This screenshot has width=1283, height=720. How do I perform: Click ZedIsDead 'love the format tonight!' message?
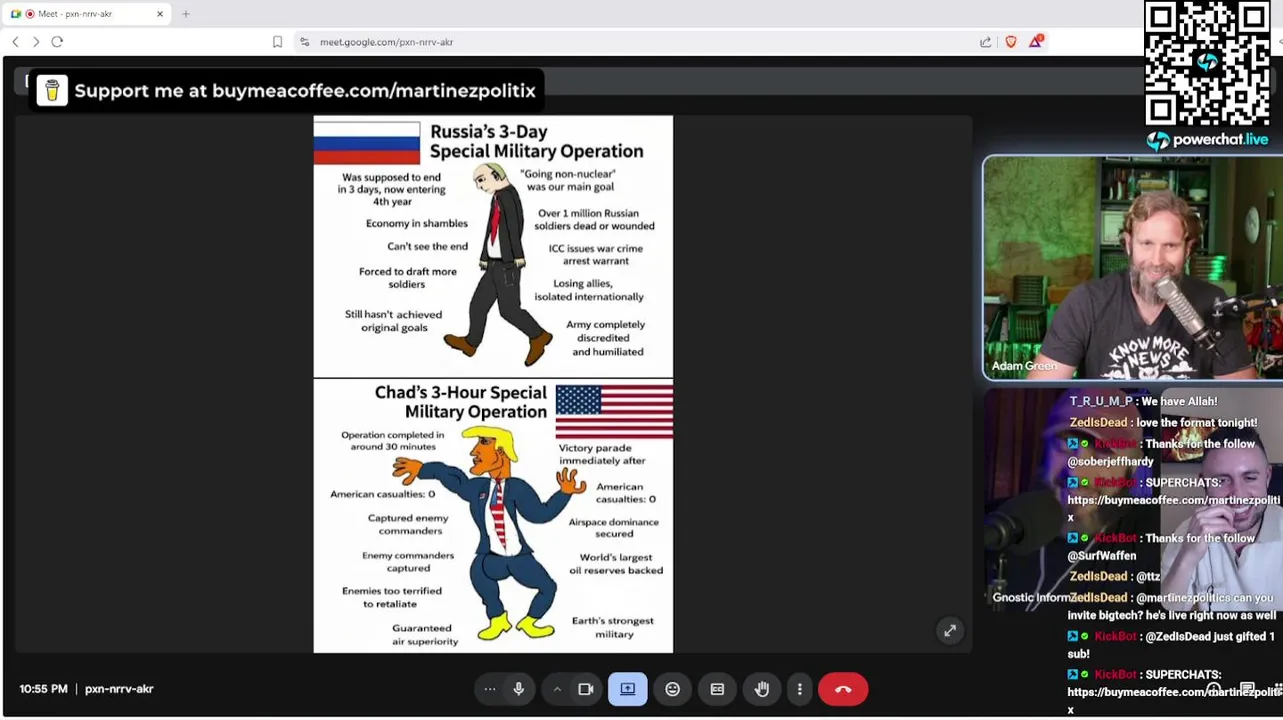(1163, 422)
